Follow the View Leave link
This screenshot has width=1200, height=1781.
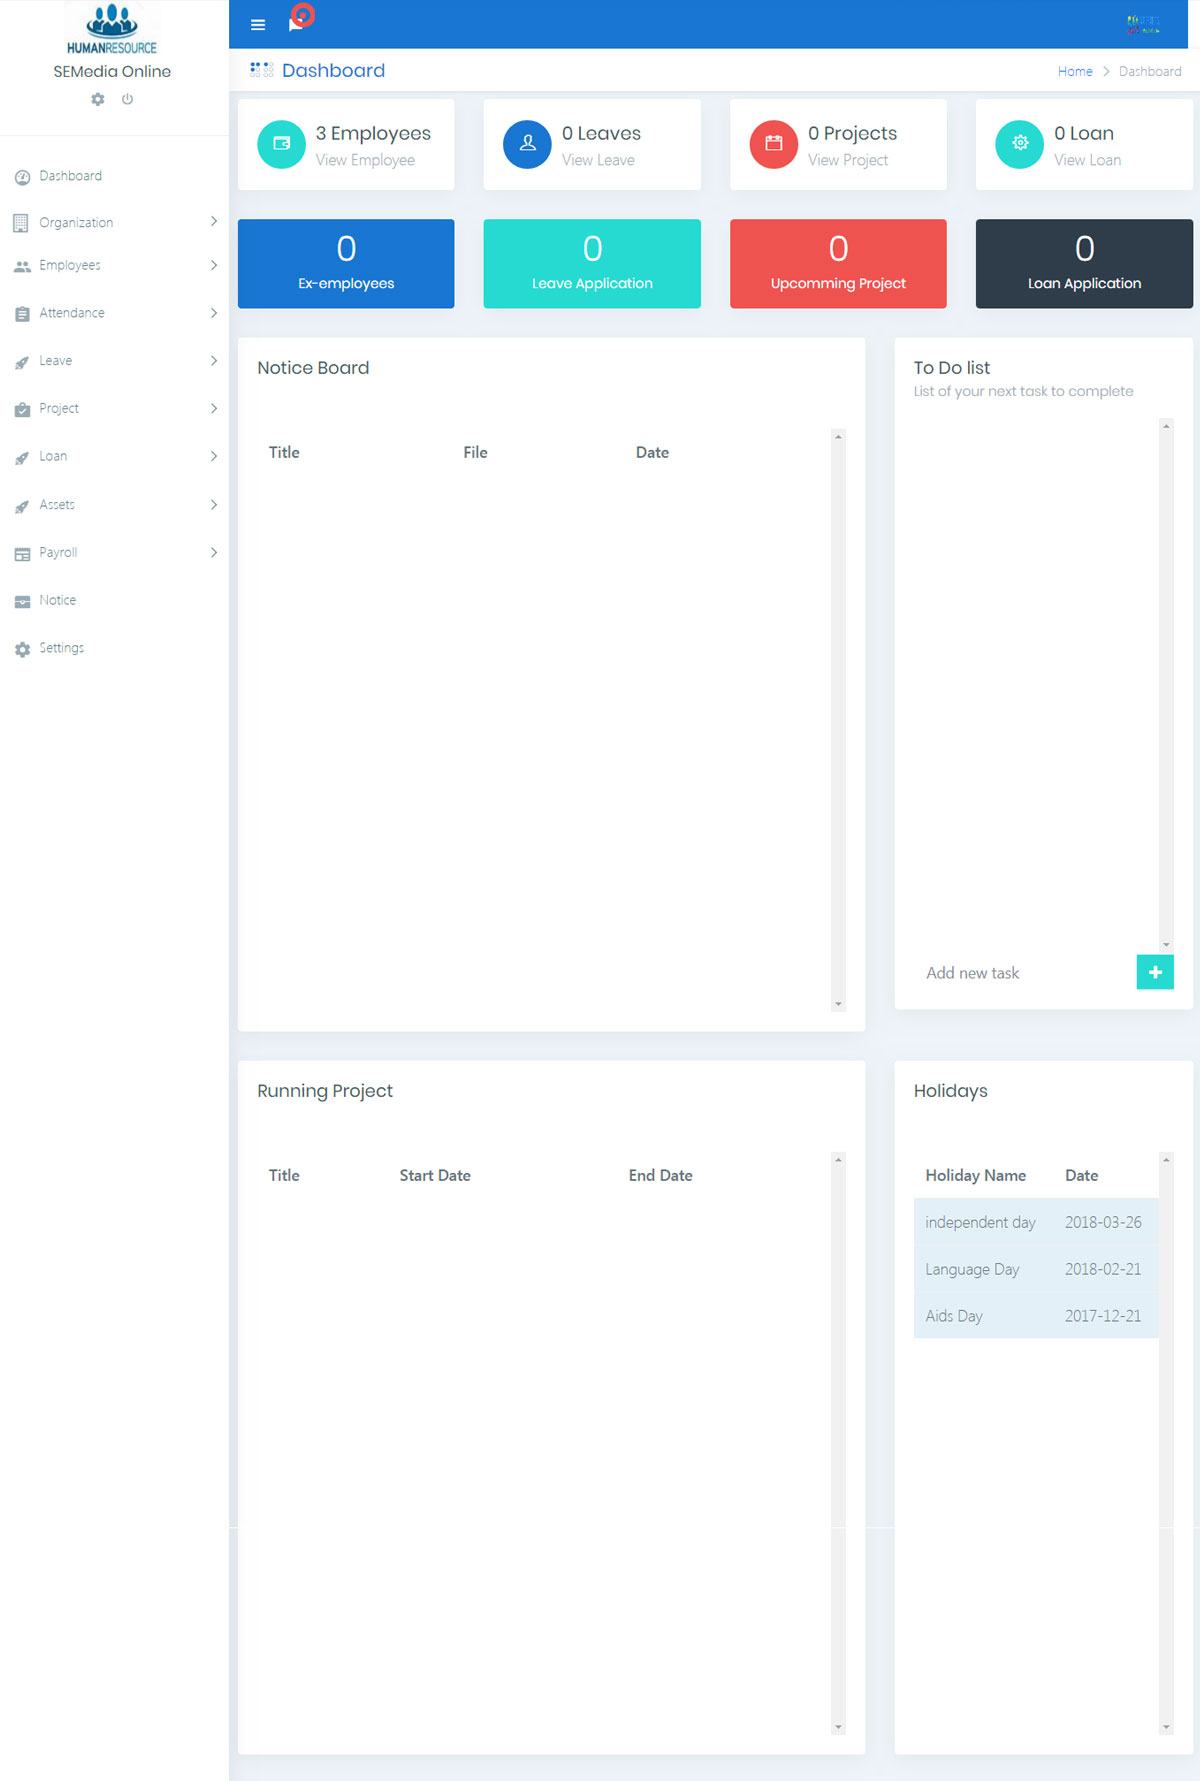tap(598, 160)
